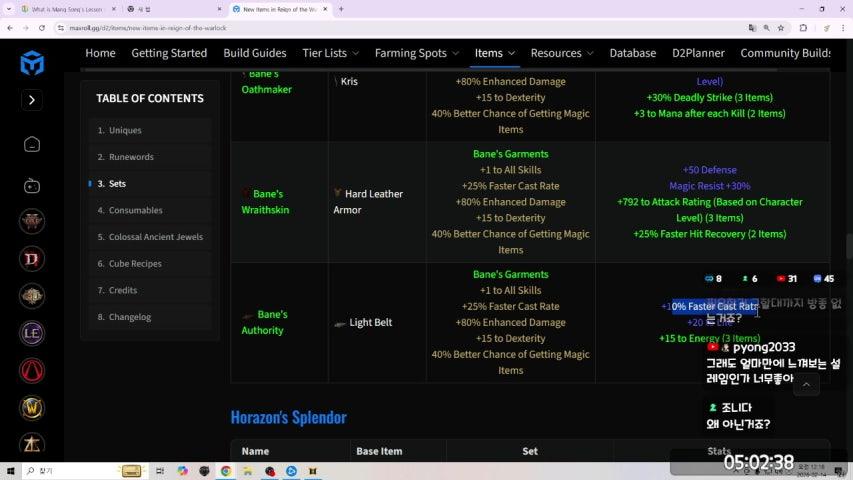Open Chrome from the taskbar
The height and width of the screenshot is (480, 853).
tap(226, 471)
